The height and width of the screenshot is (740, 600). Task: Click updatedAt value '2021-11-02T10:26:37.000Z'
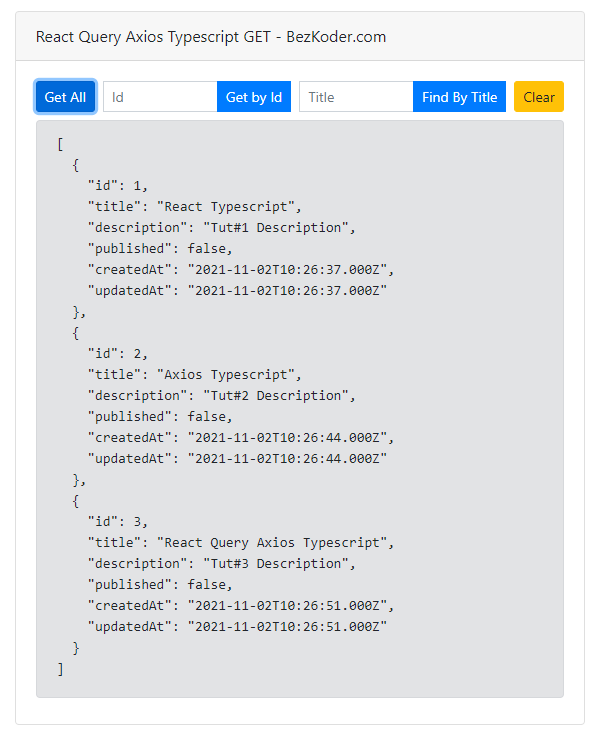click(x=287, y=291)
